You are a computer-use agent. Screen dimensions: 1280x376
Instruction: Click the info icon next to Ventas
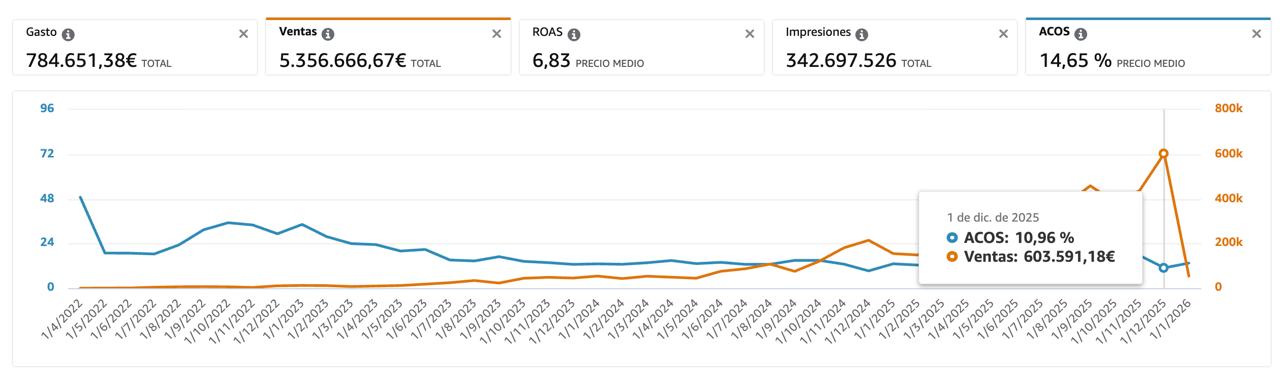click(328, 34)
